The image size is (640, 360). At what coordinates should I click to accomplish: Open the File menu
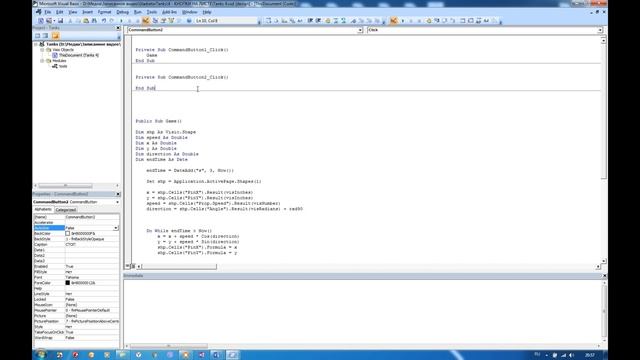(x=48, y=12)
